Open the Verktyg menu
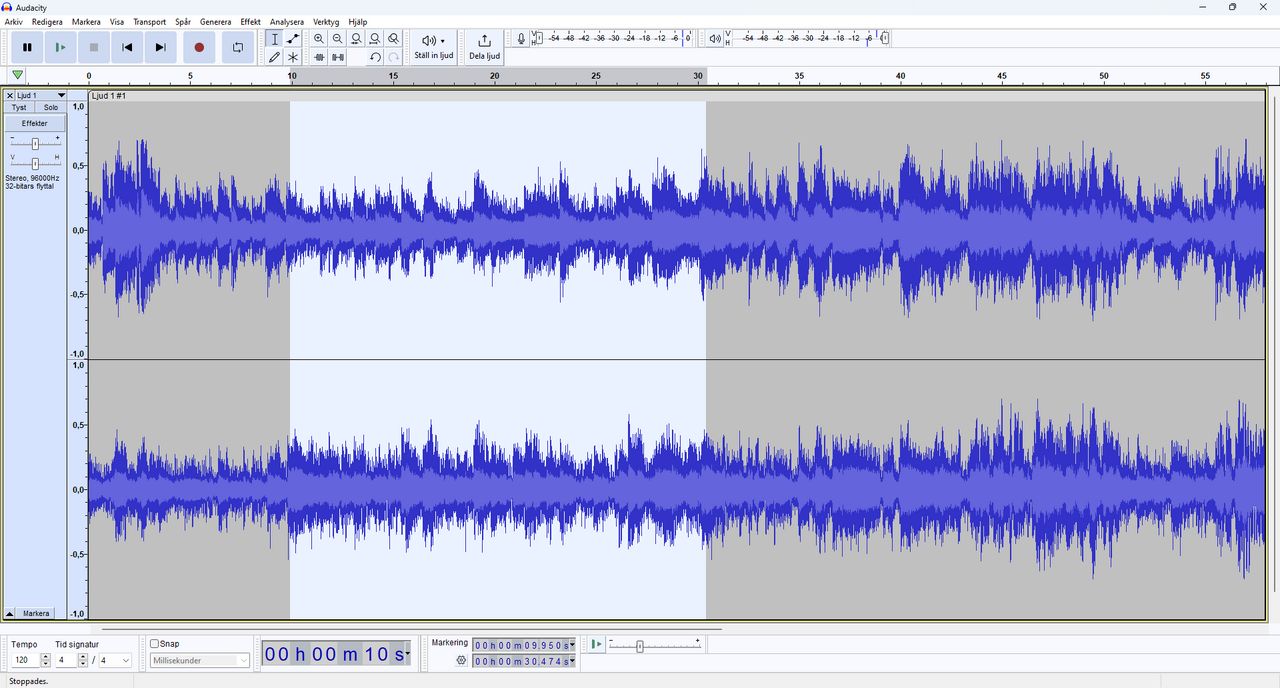 click(x=326, y=21)
